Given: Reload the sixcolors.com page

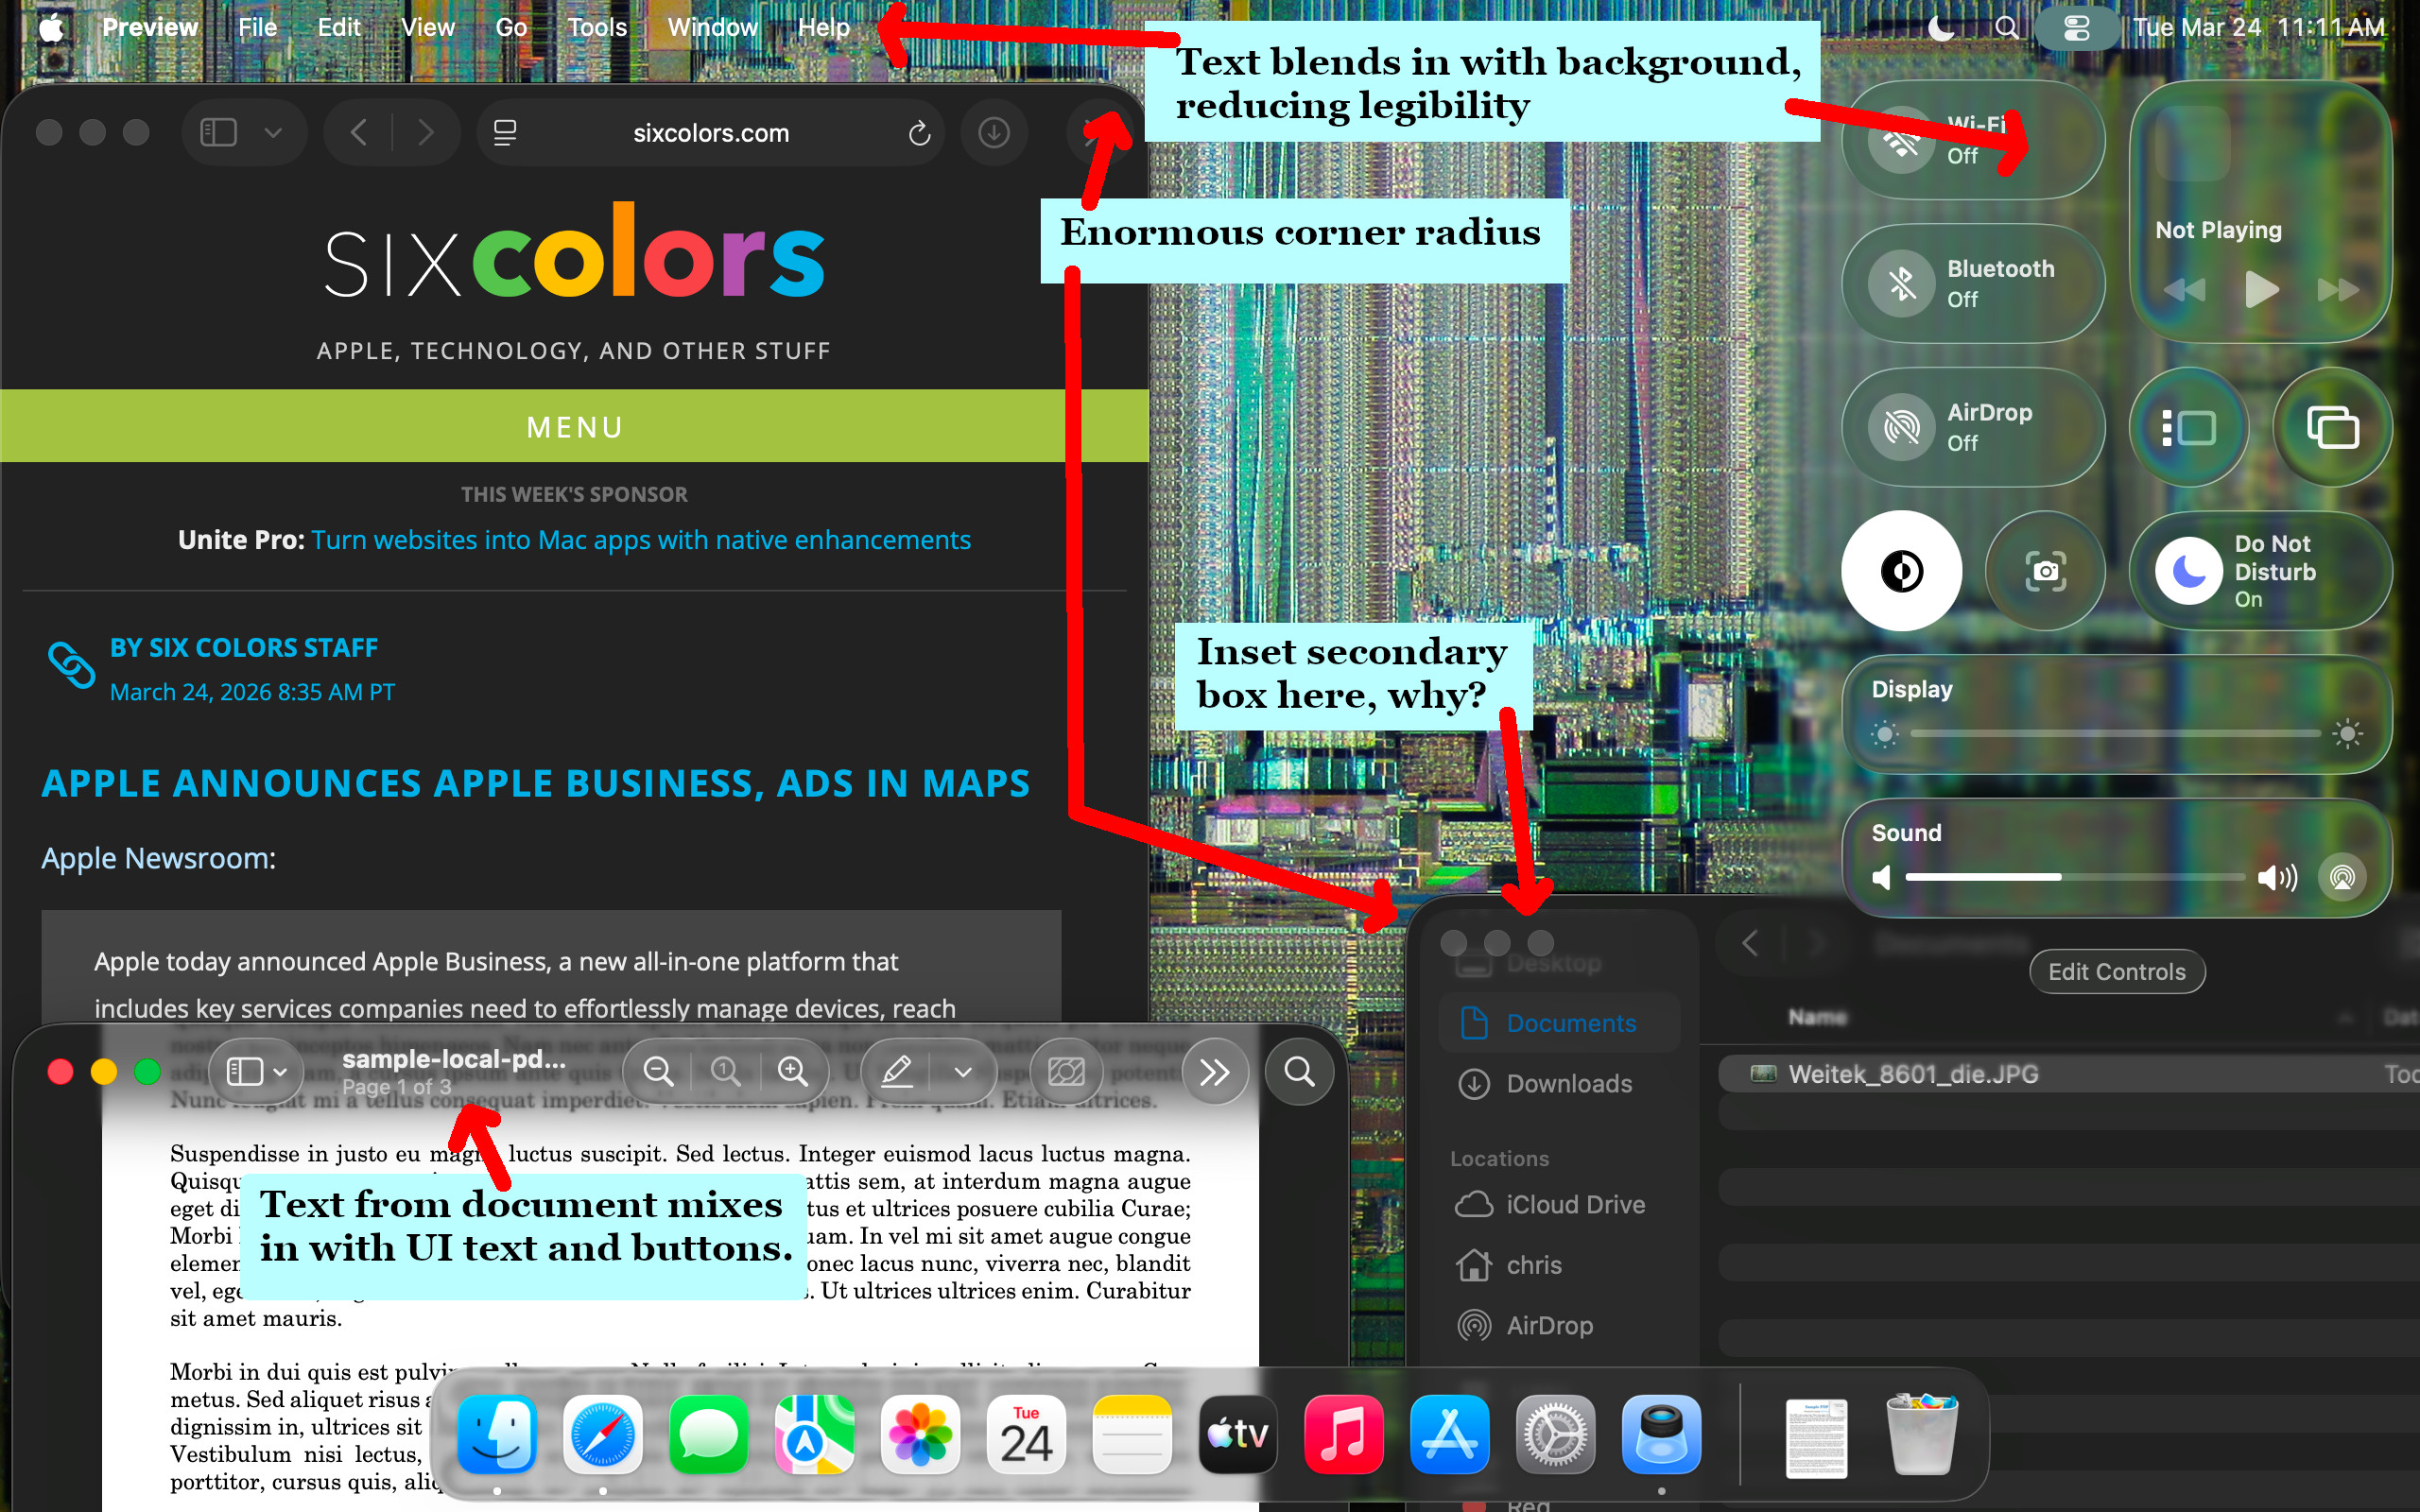Looking at the screenshot, I should [x=919, y=132].
